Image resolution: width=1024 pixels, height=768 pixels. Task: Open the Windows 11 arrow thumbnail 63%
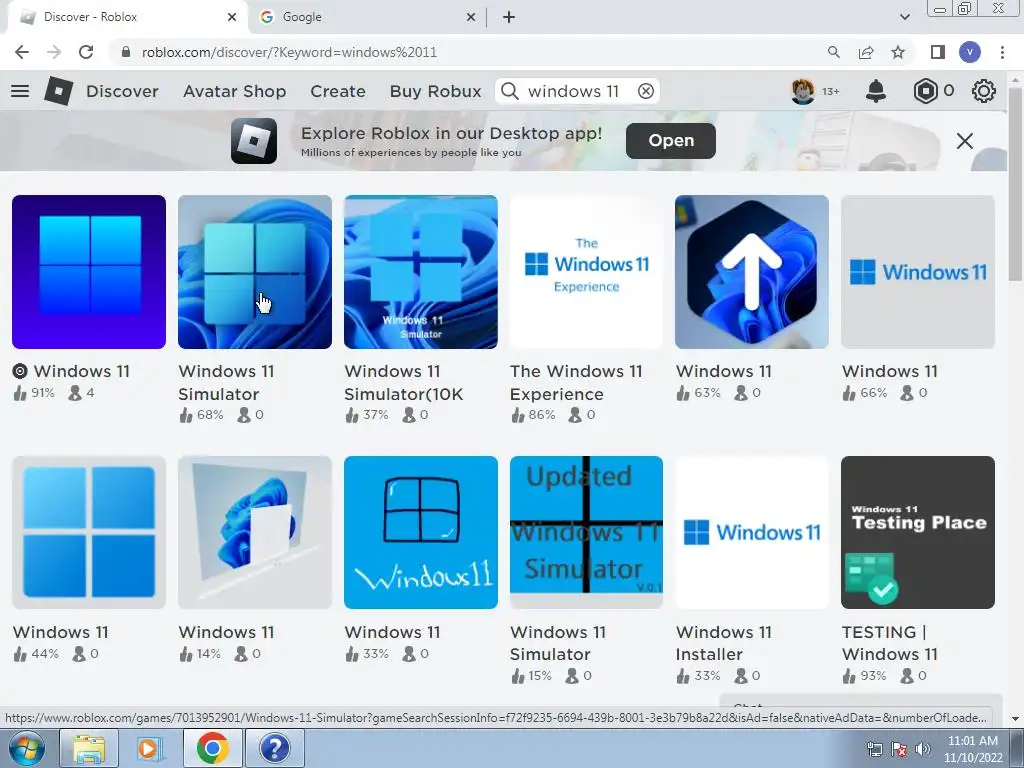pyautogui.click(x=752, y=272)
